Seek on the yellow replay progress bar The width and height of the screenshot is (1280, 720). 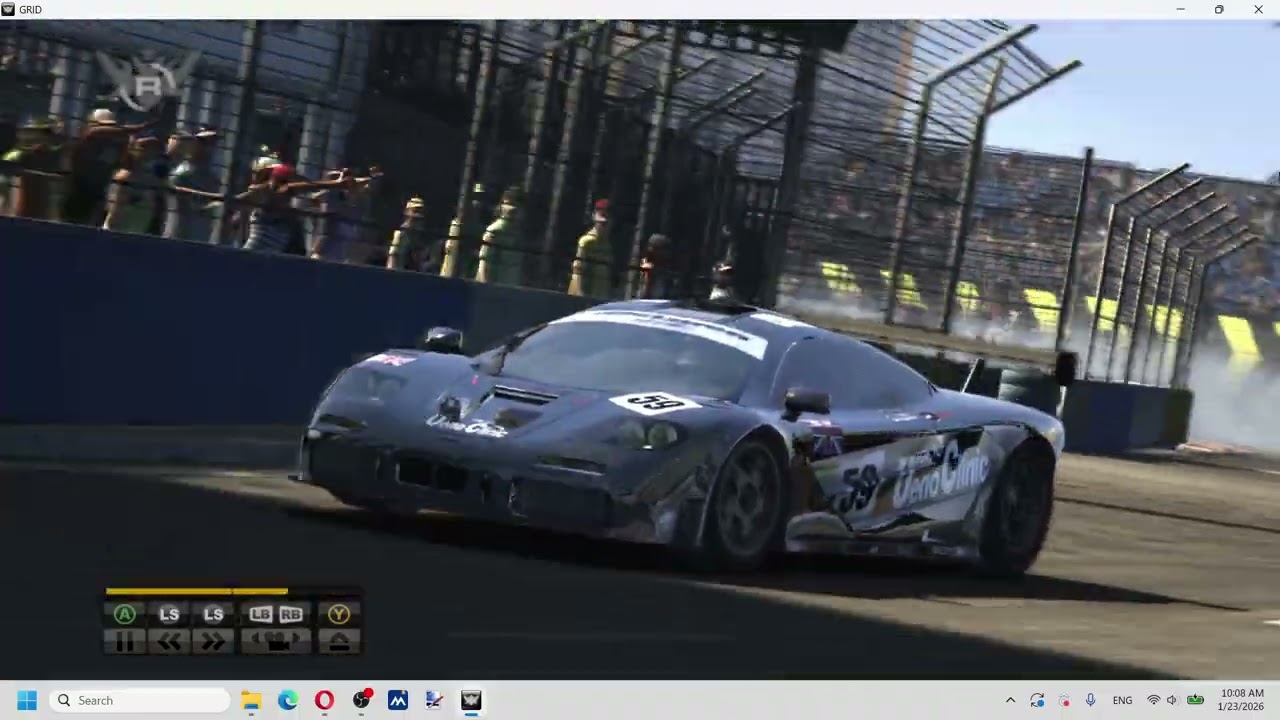click(197, 591)
